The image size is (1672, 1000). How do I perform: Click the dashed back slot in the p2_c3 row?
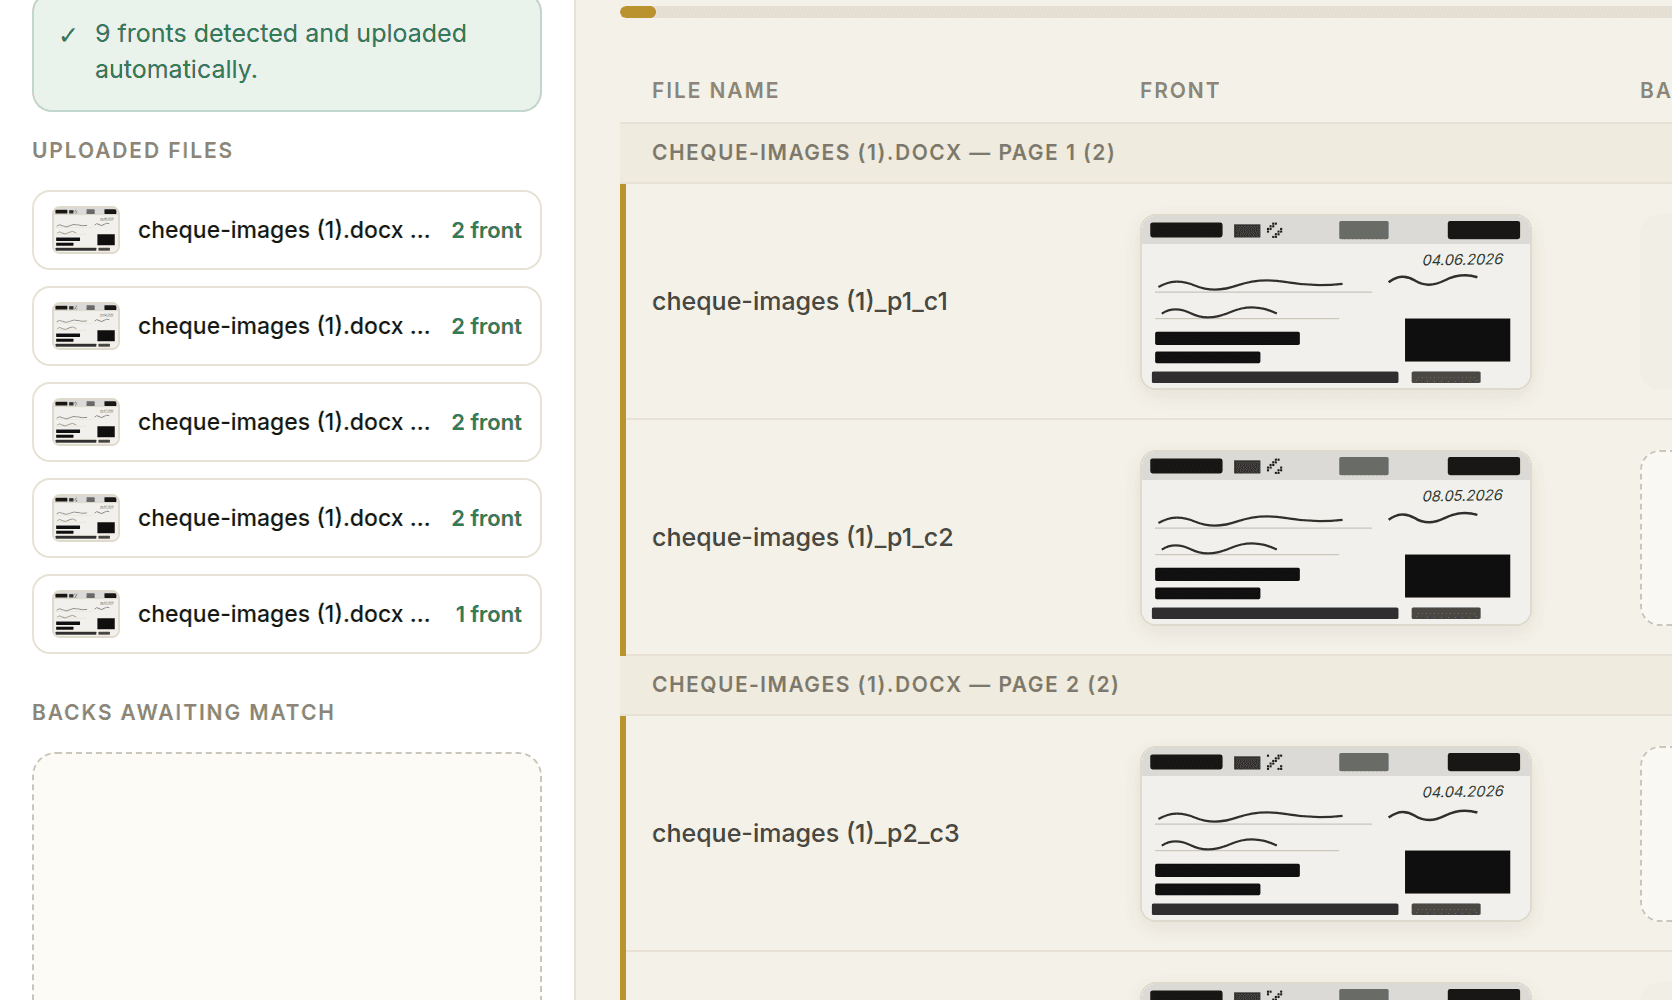point(1656,834)
